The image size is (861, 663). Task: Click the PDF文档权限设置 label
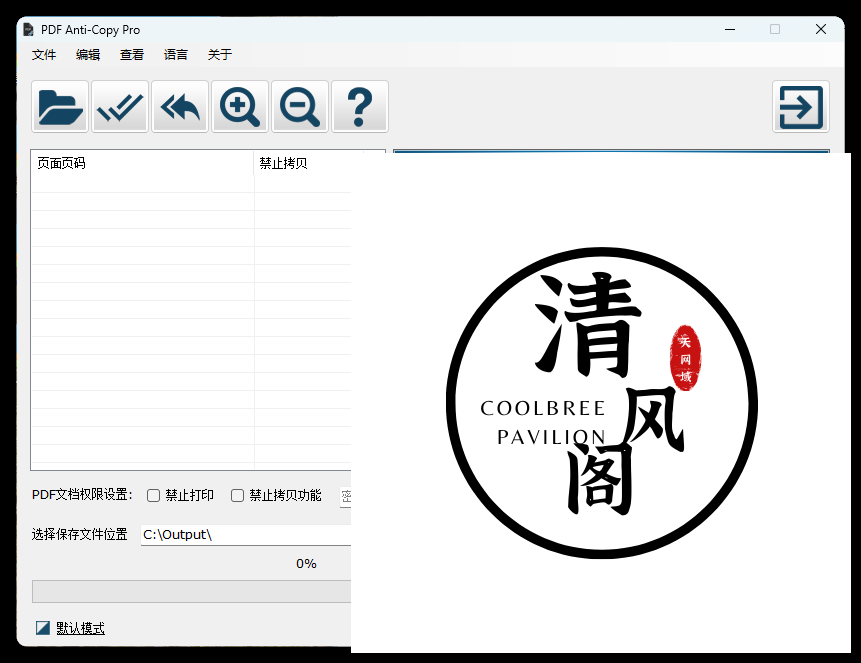pyautogui.click(x=82, y=495)
